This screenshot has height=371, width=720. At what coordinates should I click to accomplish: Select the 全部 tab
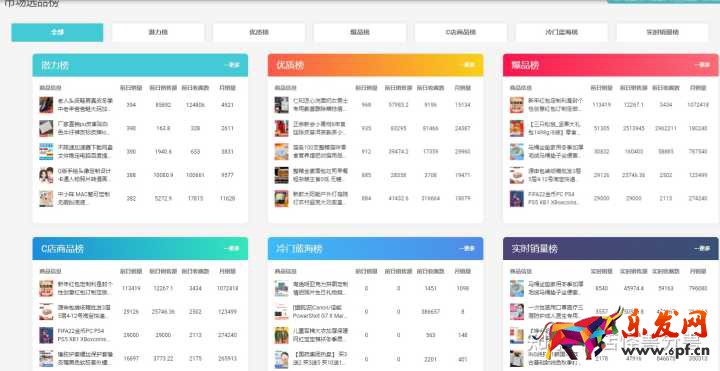pos(57,33)
